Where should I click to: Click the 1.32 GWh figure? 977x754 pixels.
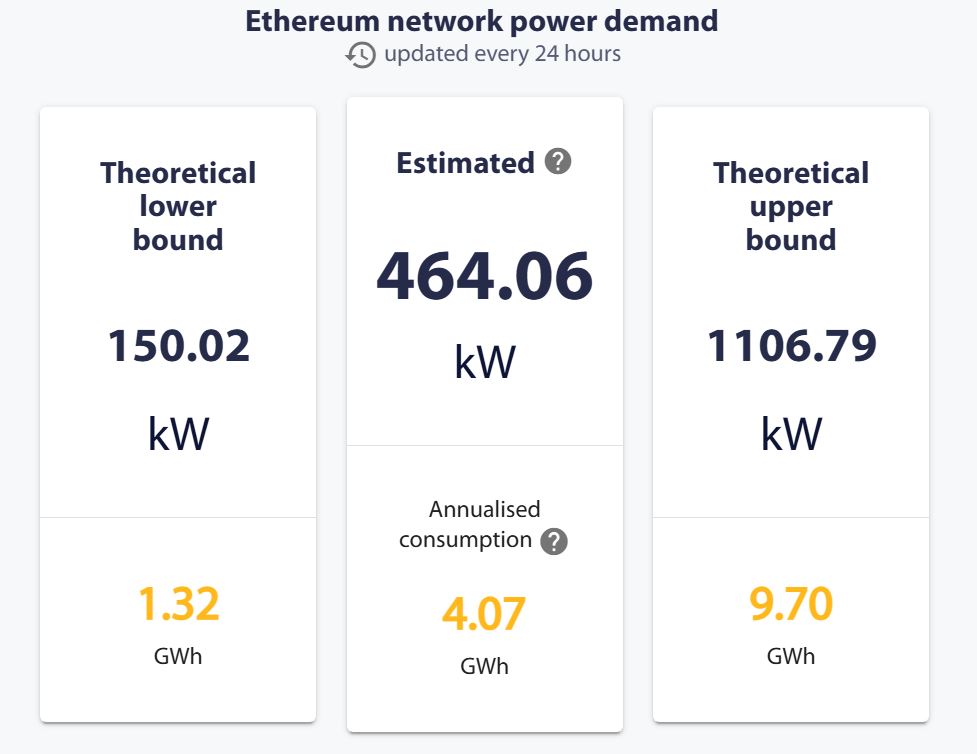click(178, 602)
